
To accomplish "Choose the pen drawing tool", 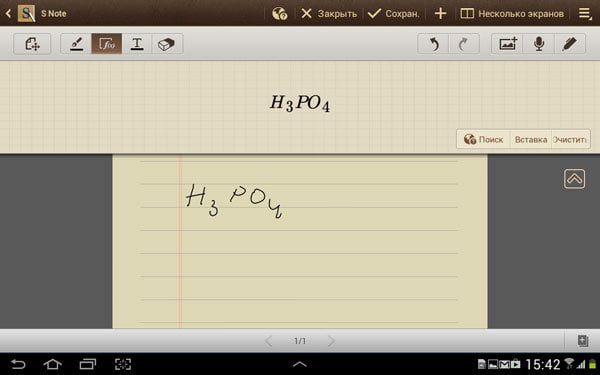I will (x=76, y=44).
